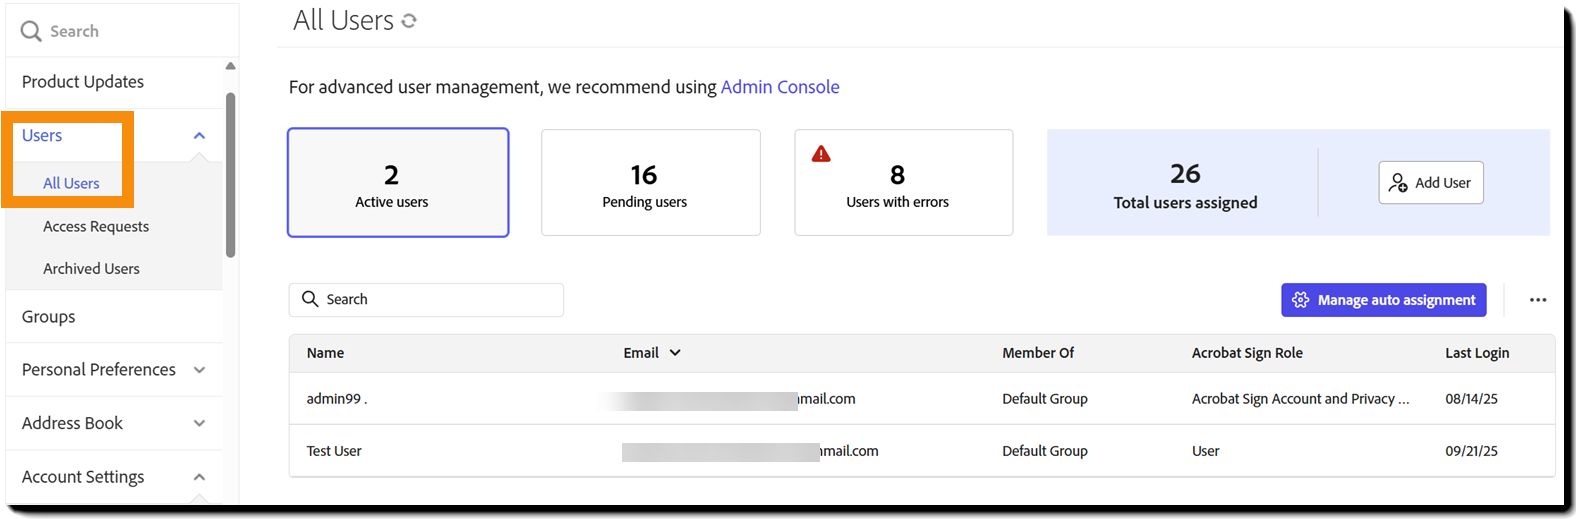Sort by the Email column arrow
The height and width of the screenshot is (519, 1576).
pos(675,353)
